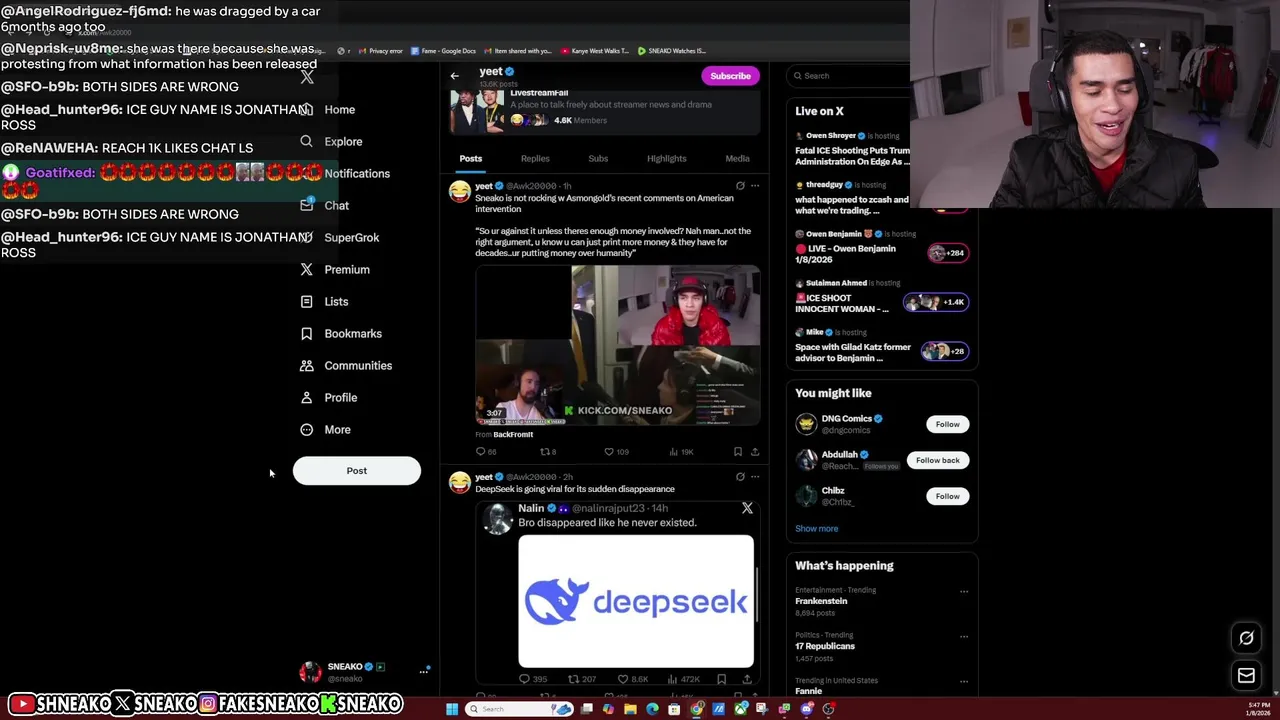Repost the Sneako Asmongold post

tap(548, 452)
